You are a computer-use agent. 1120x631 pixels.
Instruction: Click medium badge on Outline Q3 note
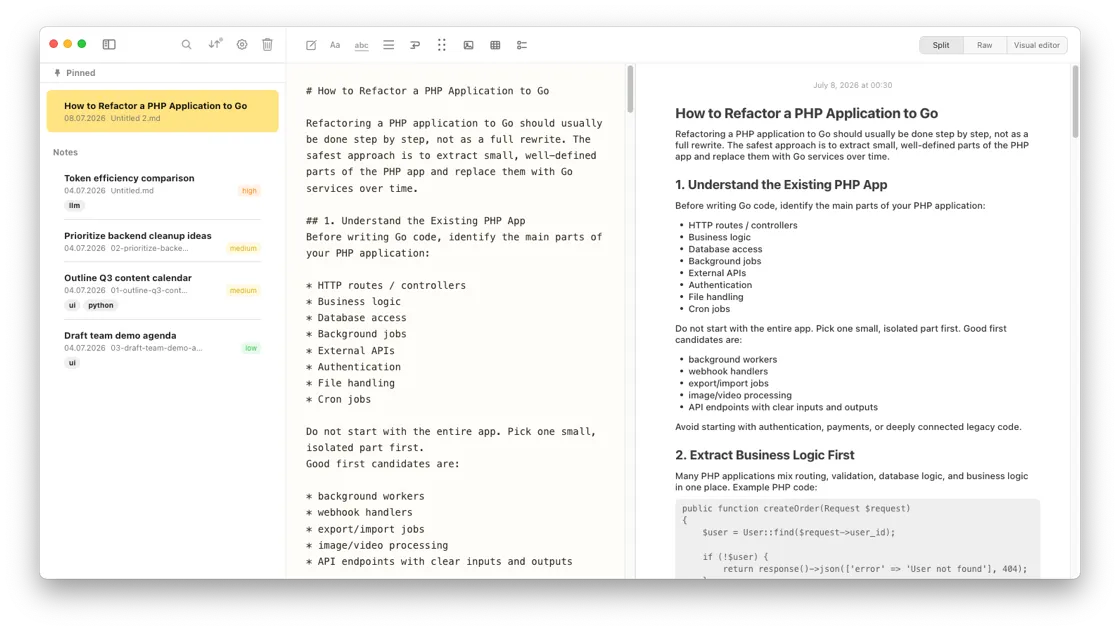coord(243,291)
